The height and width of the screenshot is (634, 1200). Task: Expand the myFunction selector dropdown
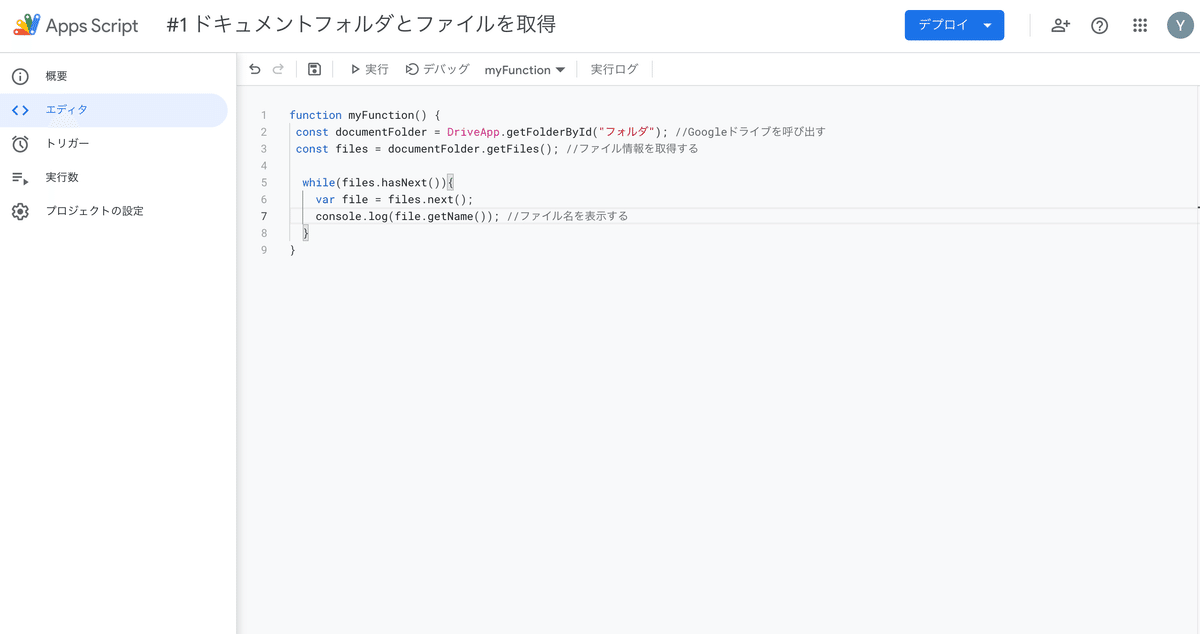pos(525,70)
